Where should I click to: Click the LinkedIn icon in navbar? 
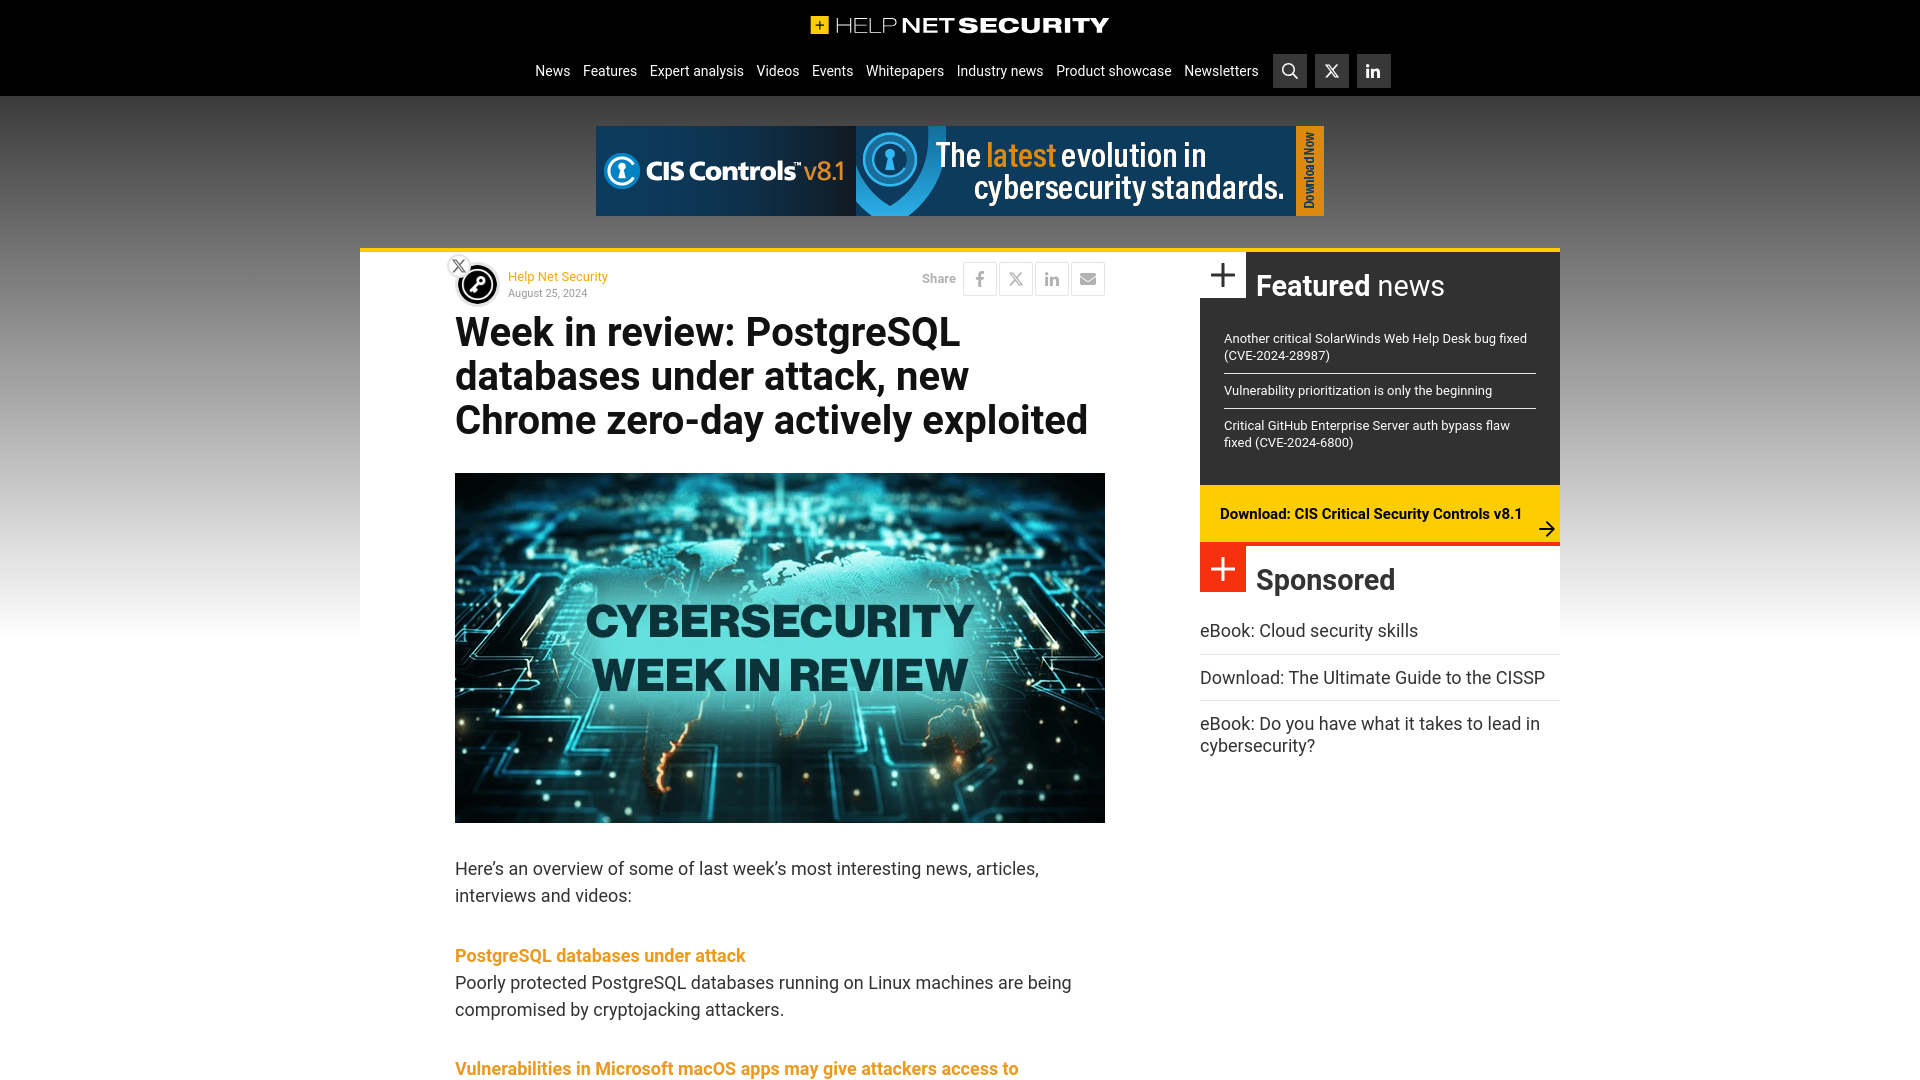pos(1373,71)
